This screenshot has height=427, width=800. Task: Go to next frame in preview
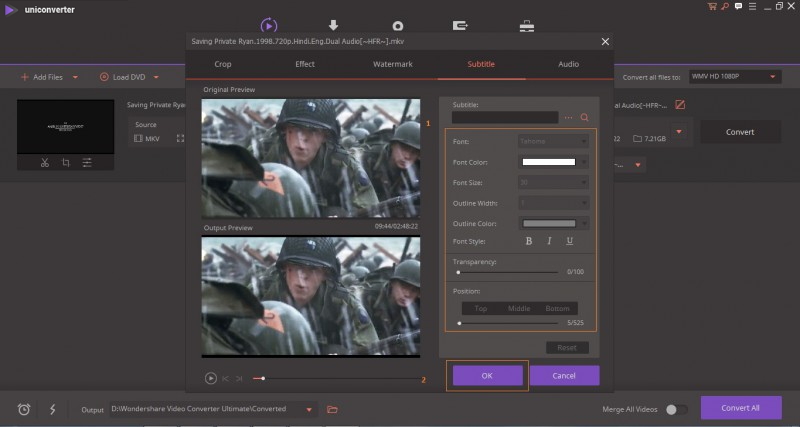click(239, 379)
